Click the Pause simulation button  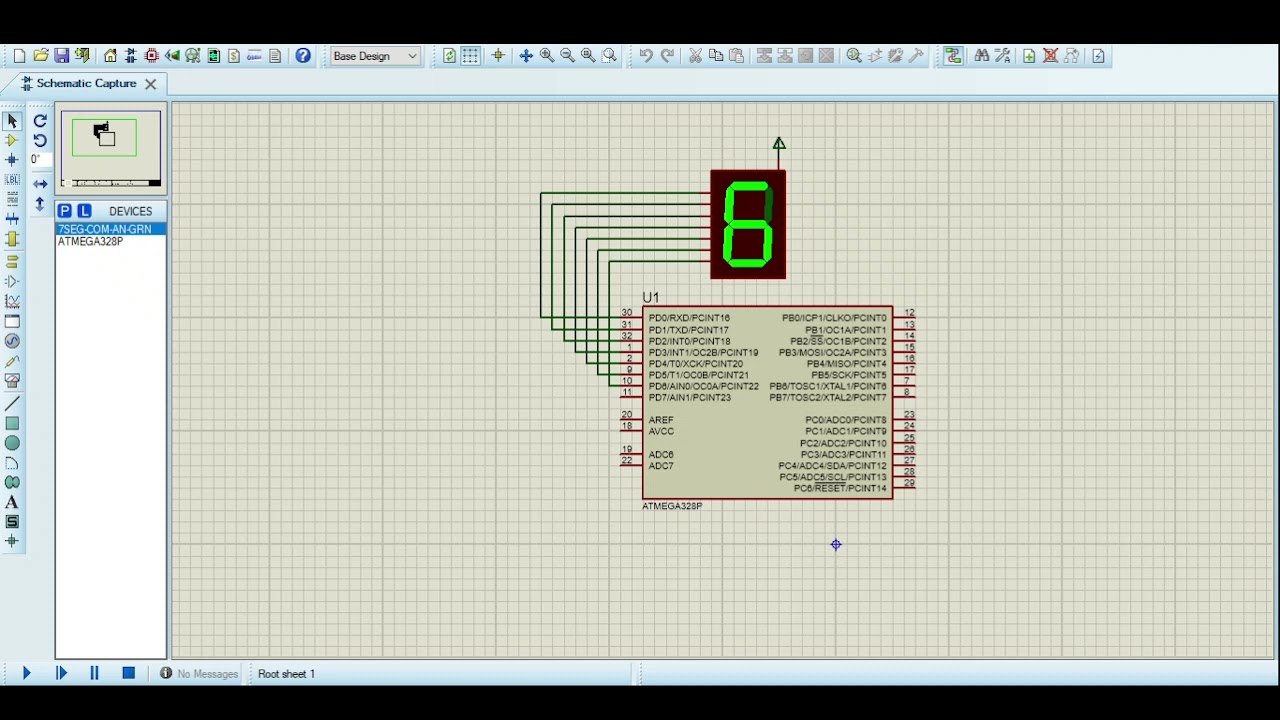coord(95,674)
